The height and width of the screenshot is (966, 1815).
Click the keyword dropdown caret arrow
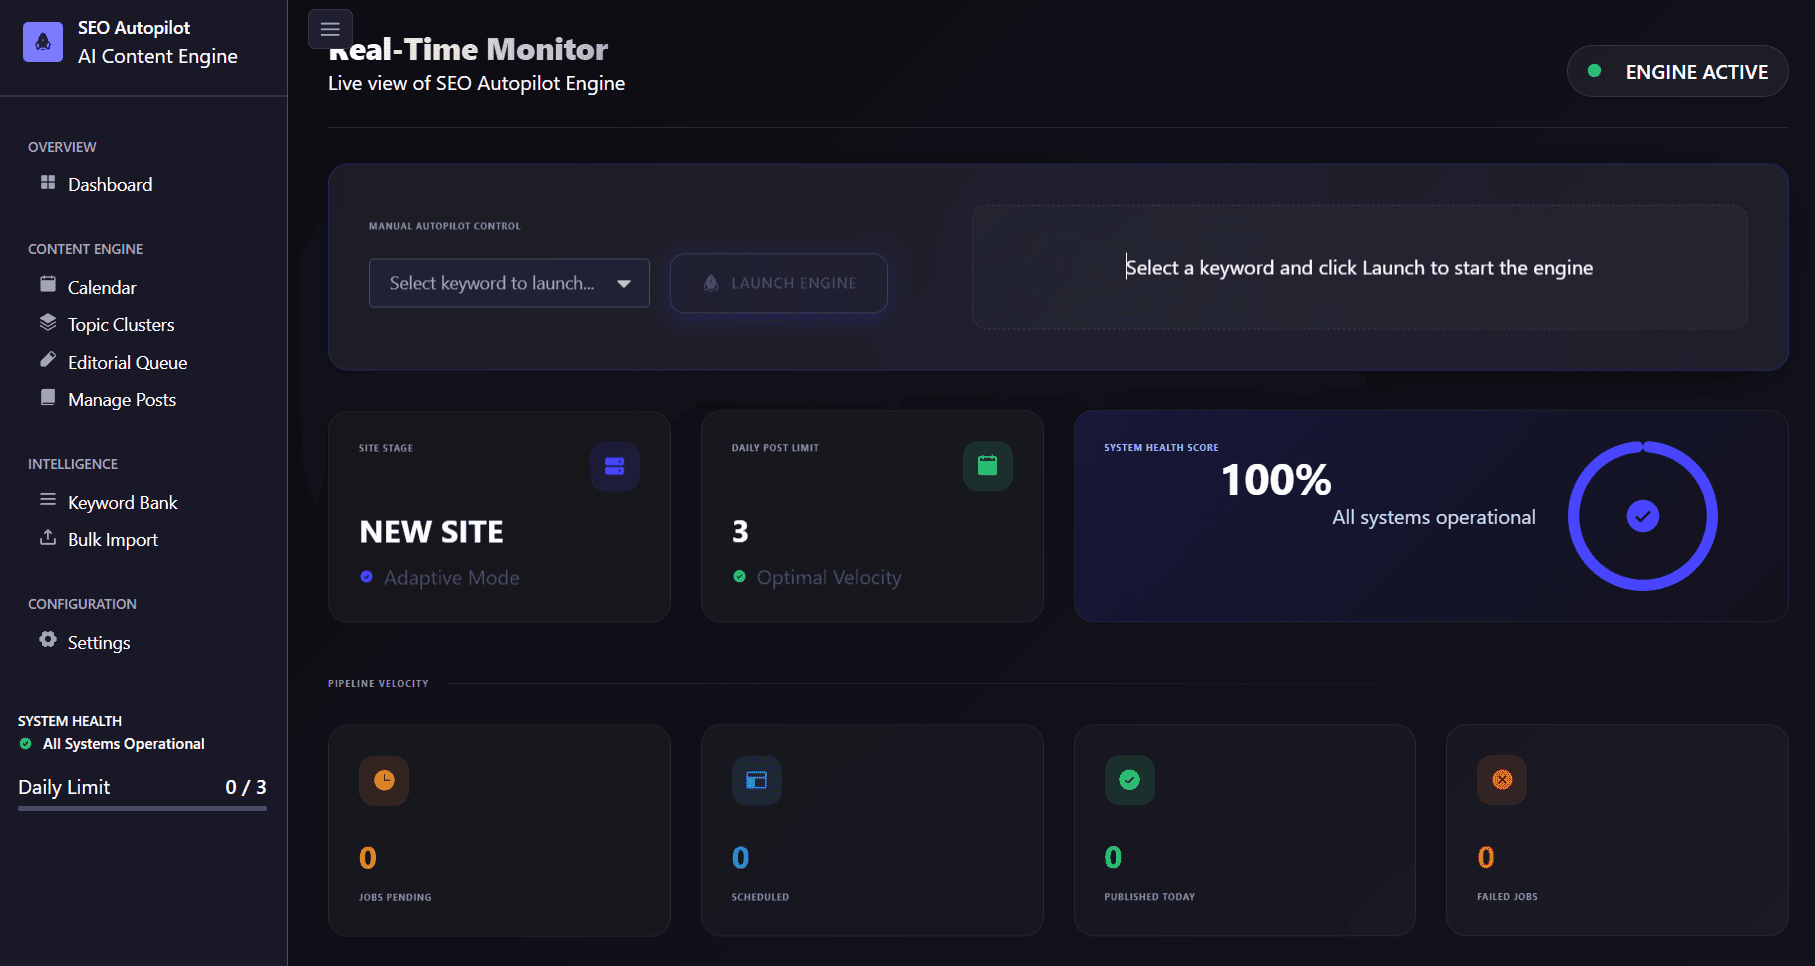tap(624, 284)
